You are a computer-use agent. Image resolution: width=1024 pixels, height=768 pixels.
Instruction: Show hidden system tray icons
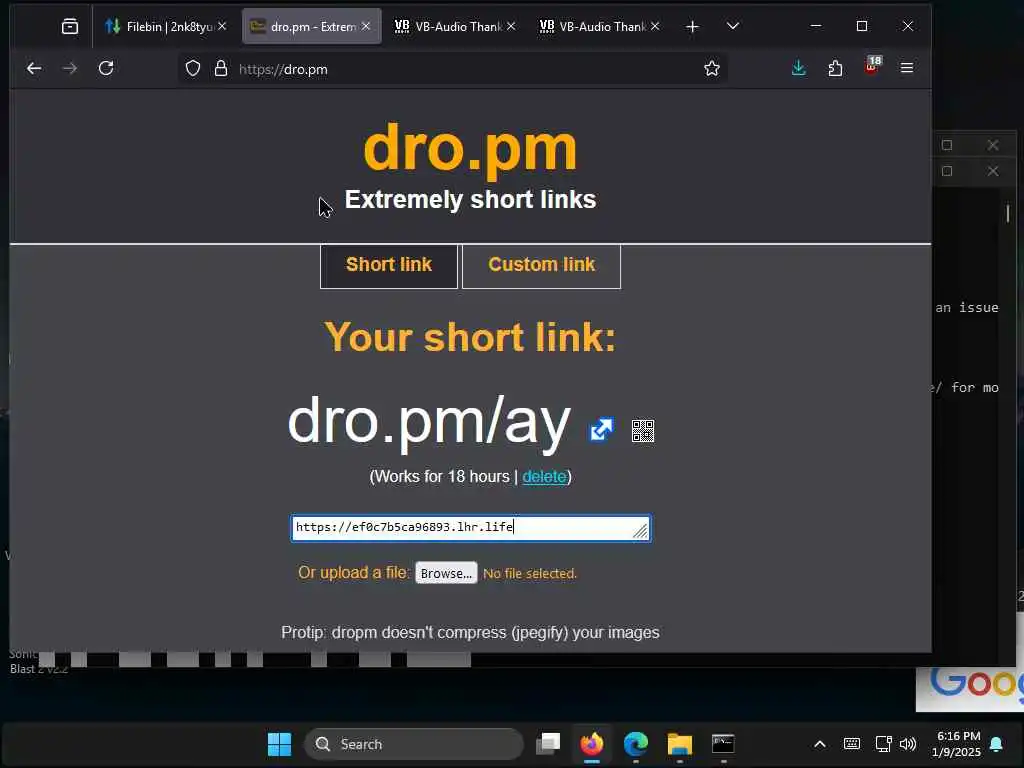(820, 744)
